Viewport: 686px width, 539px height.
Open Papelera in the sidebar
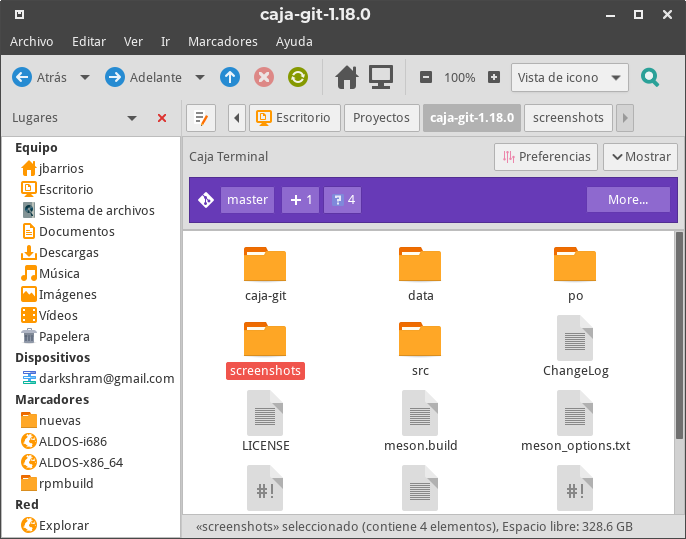tap(91, 336)
